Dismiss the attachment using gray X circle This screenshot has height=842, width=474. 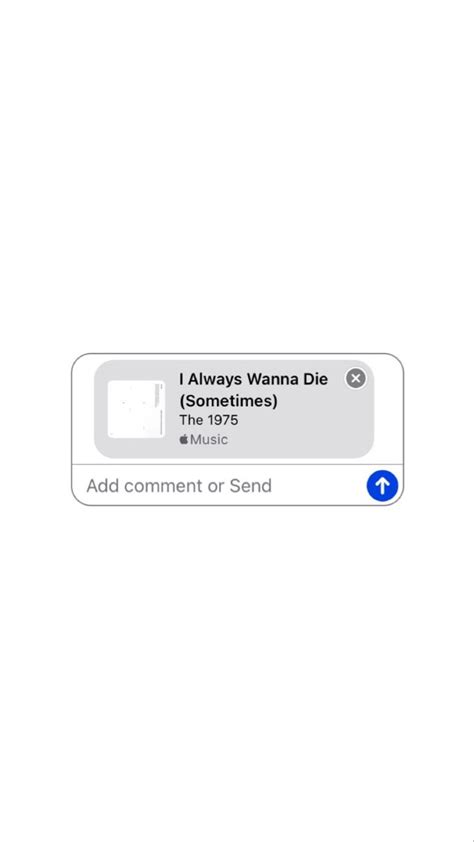[355, 378]
